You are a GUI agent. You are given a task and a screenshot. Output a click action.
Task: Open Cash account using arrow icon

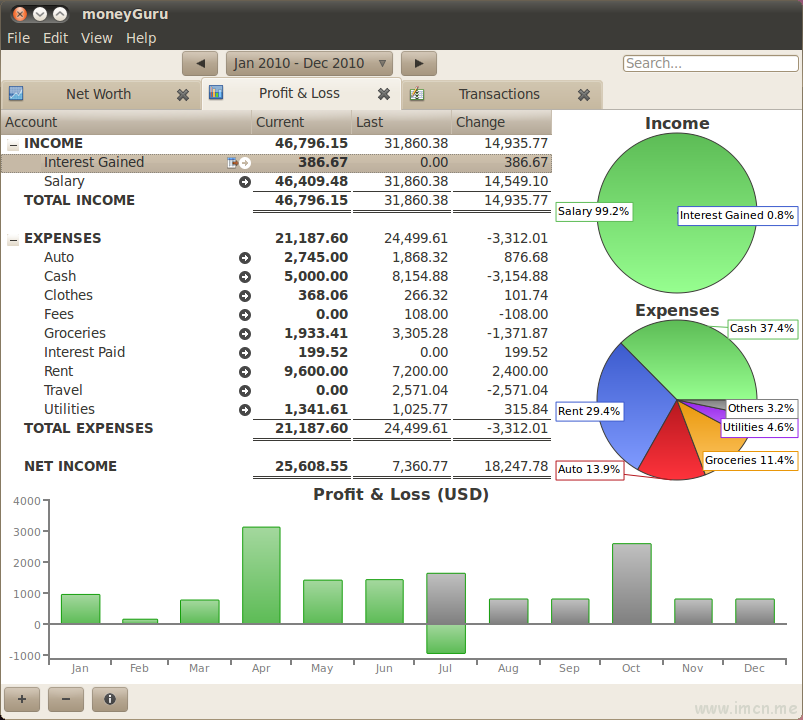[x=245, y=277]
